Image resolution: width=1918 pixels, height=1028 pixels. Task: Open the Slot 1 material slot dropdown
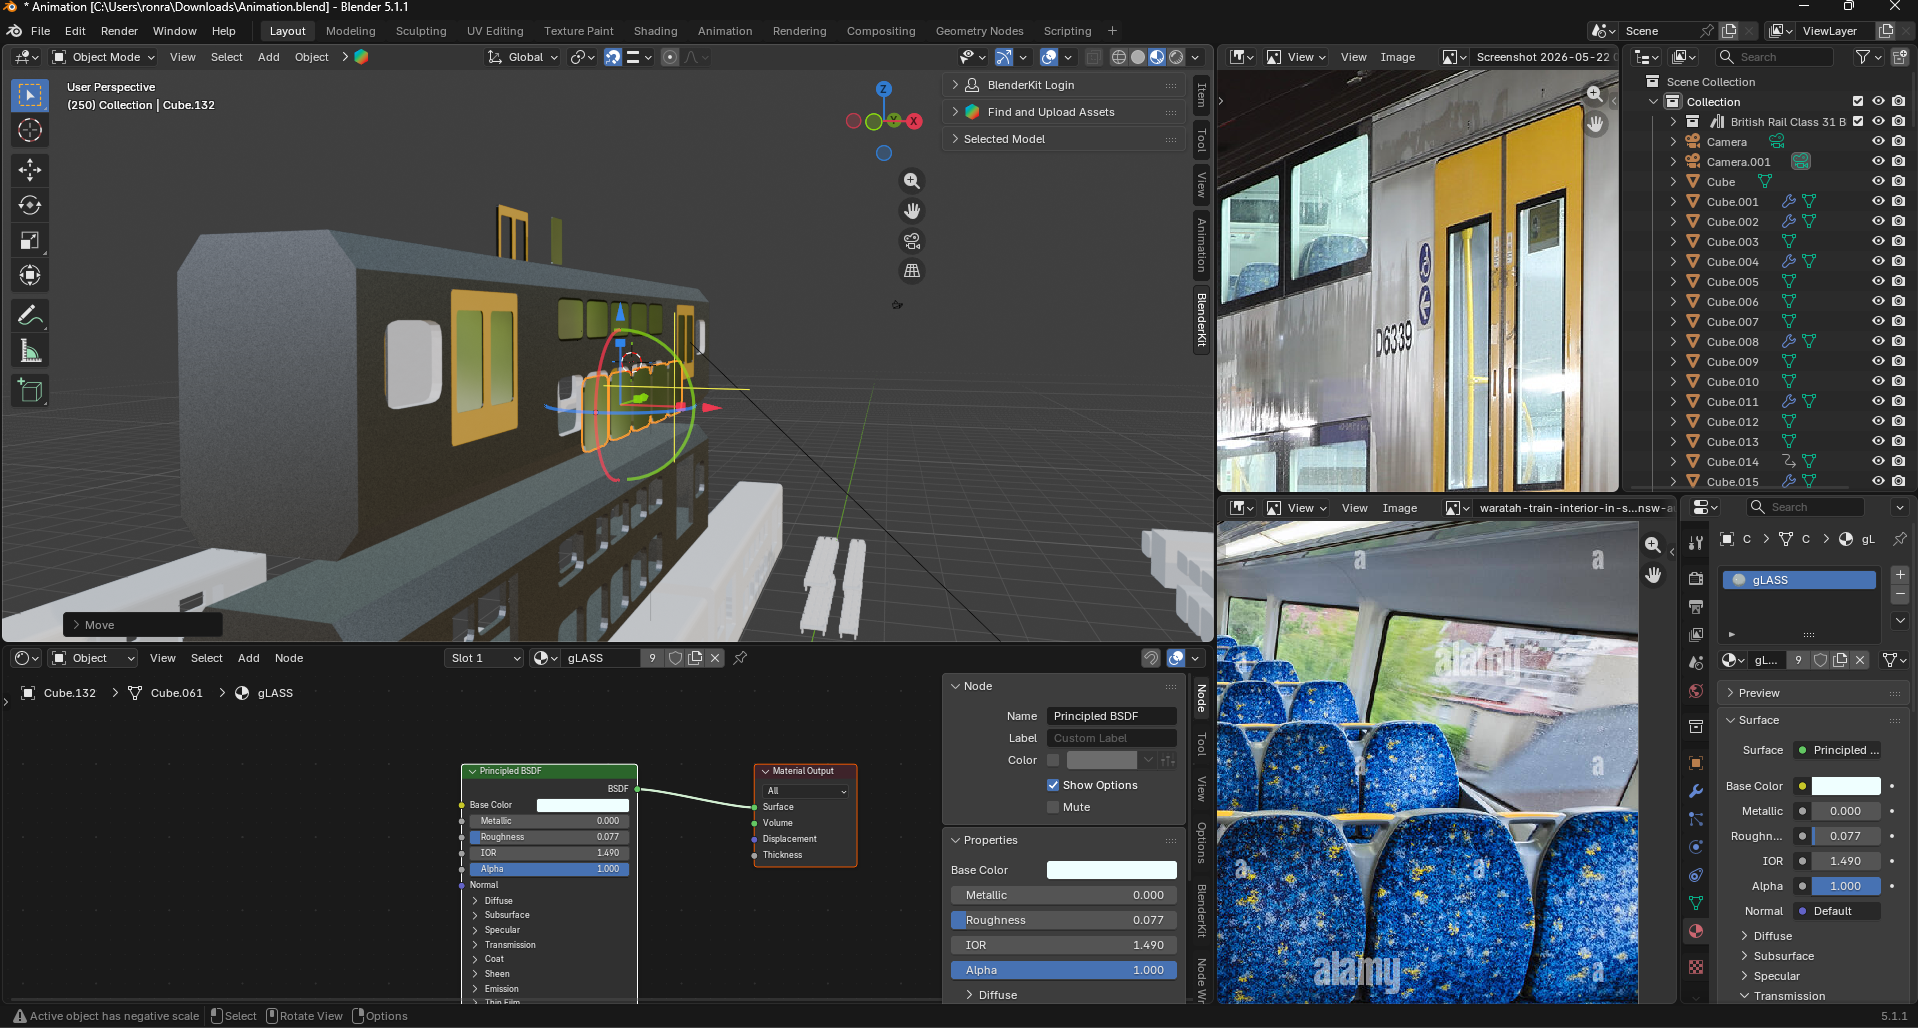click(x=484, y=658)
